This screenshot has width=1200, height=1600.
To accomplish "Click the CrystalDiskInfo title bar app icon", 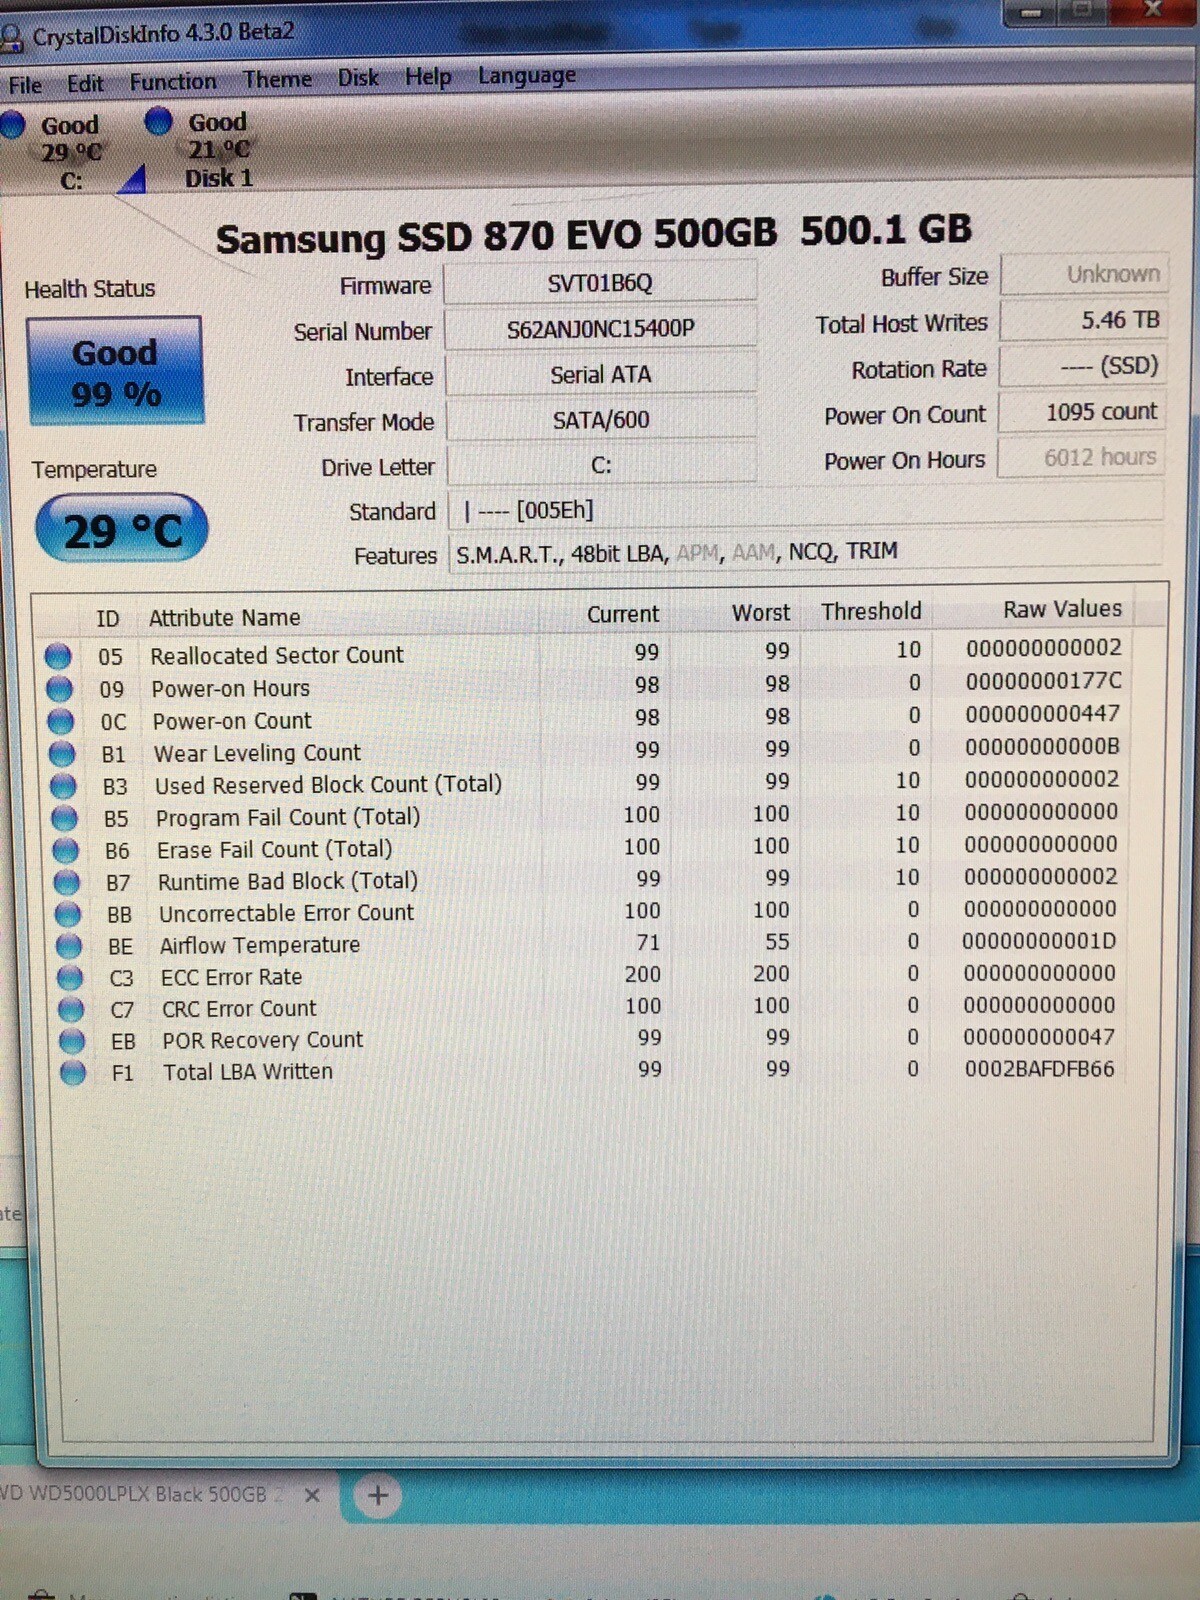I will pos(11,39).
